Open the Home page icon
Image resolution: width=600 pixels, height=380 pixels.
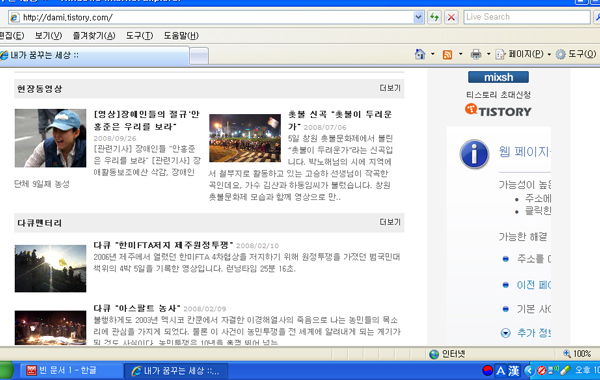(420, 54)
